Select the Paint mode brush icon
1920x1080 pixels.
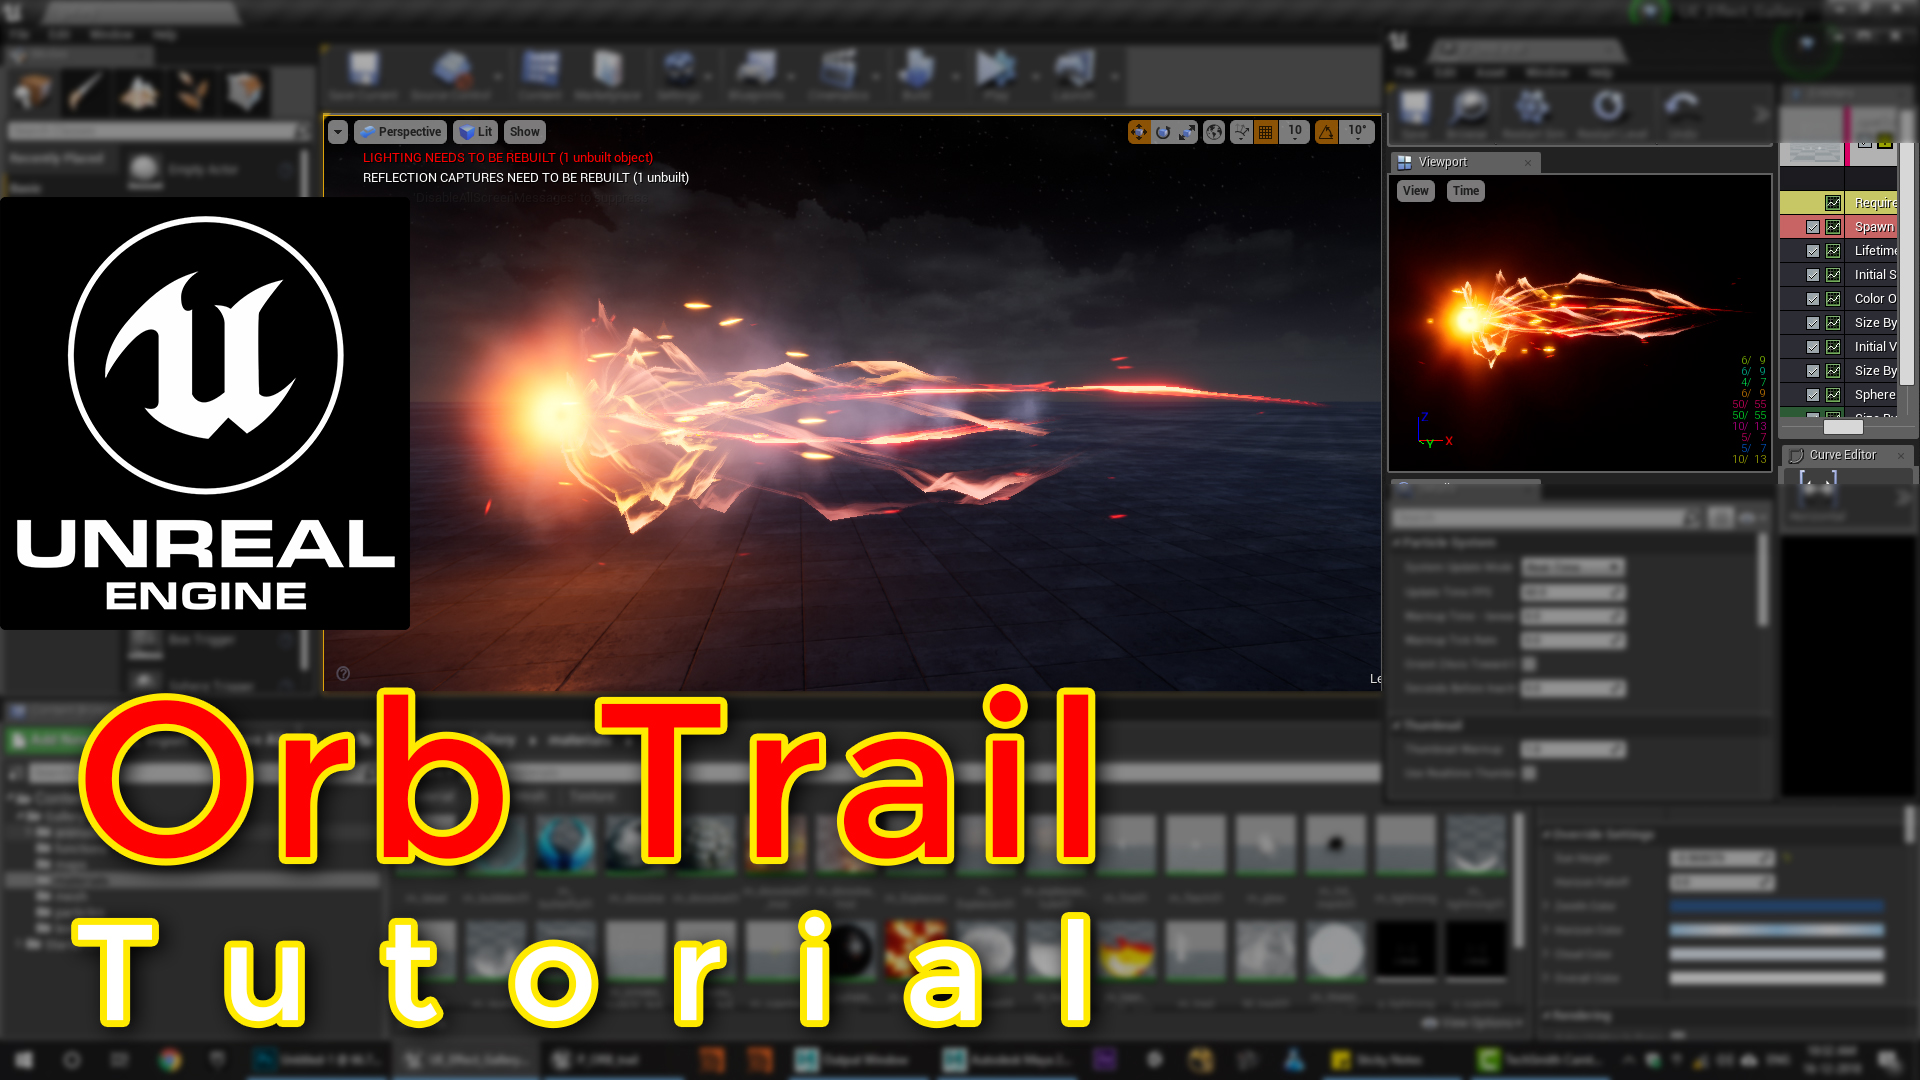pyautogui.click(x=85, y=93)
